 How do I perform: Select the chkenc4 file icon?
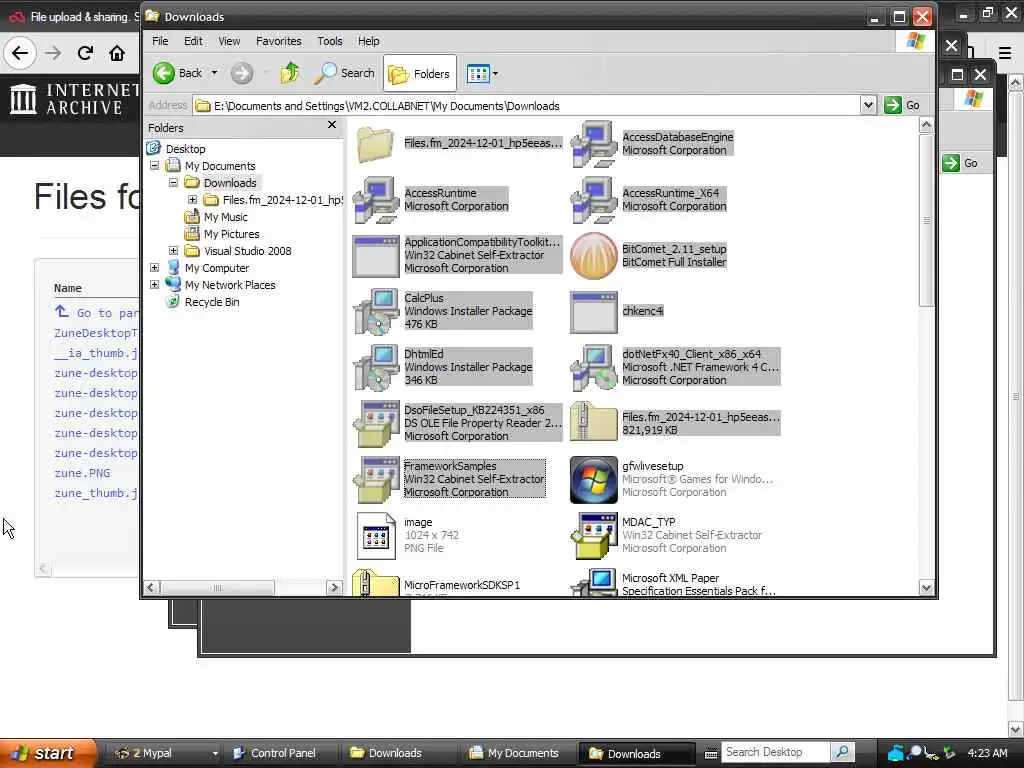tap(594, 312)
